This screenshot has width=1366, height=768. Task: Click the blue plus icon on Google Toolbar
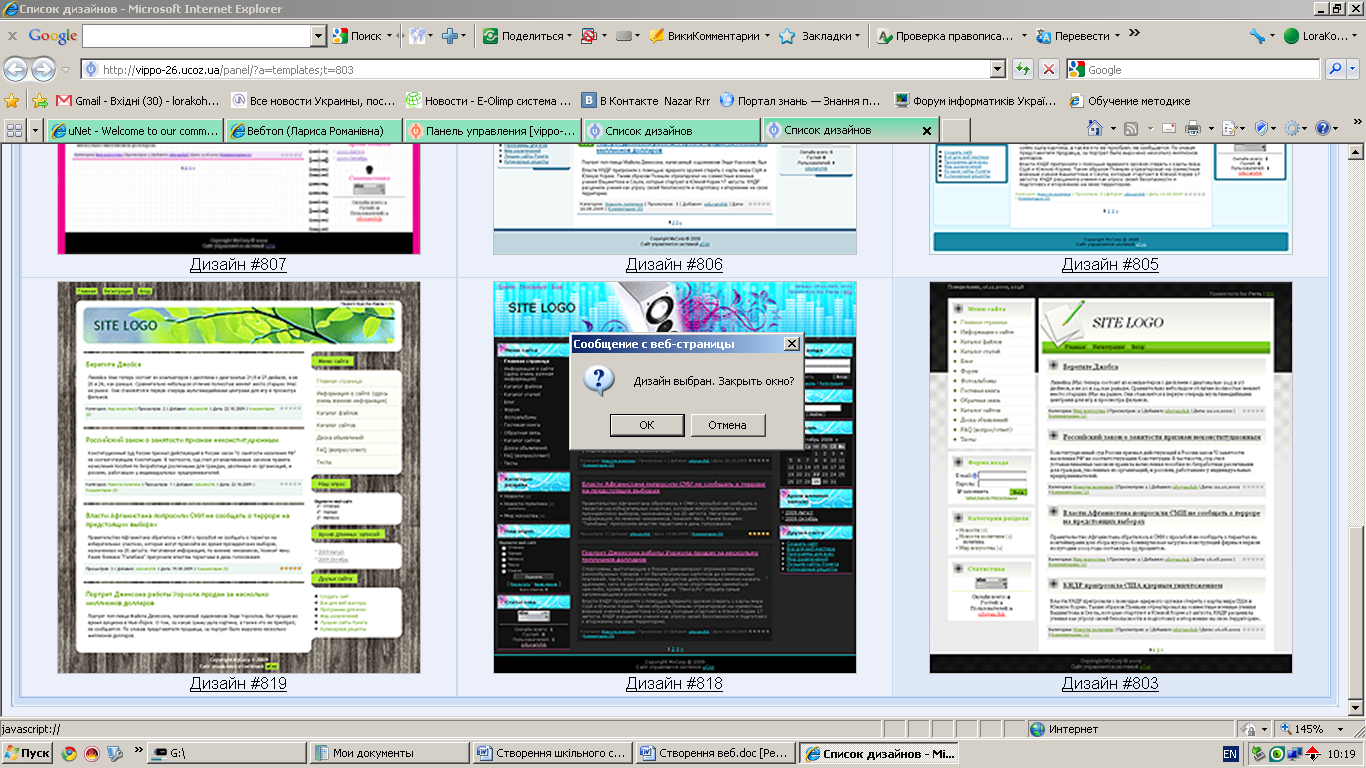(451, 36)
